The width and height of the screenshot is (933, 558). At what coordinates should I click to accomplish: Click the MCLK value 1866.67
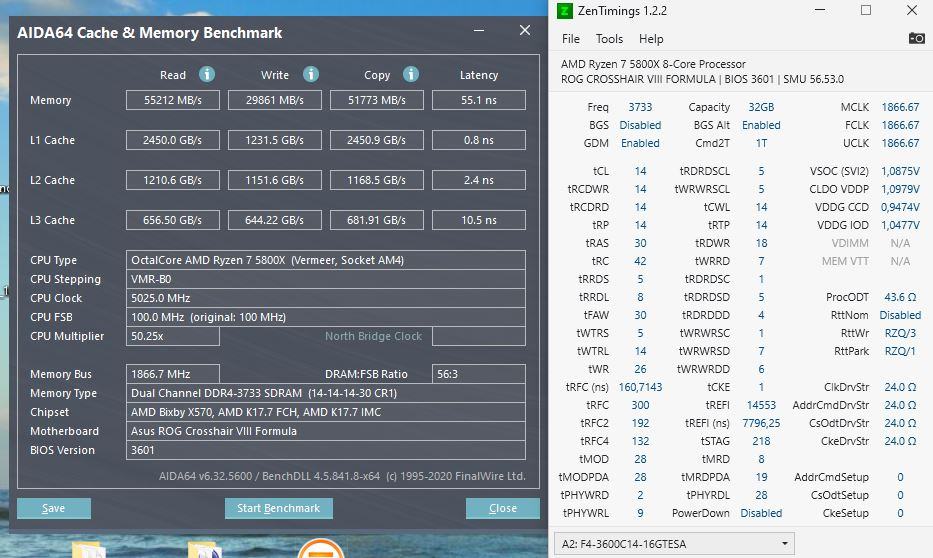900,107
